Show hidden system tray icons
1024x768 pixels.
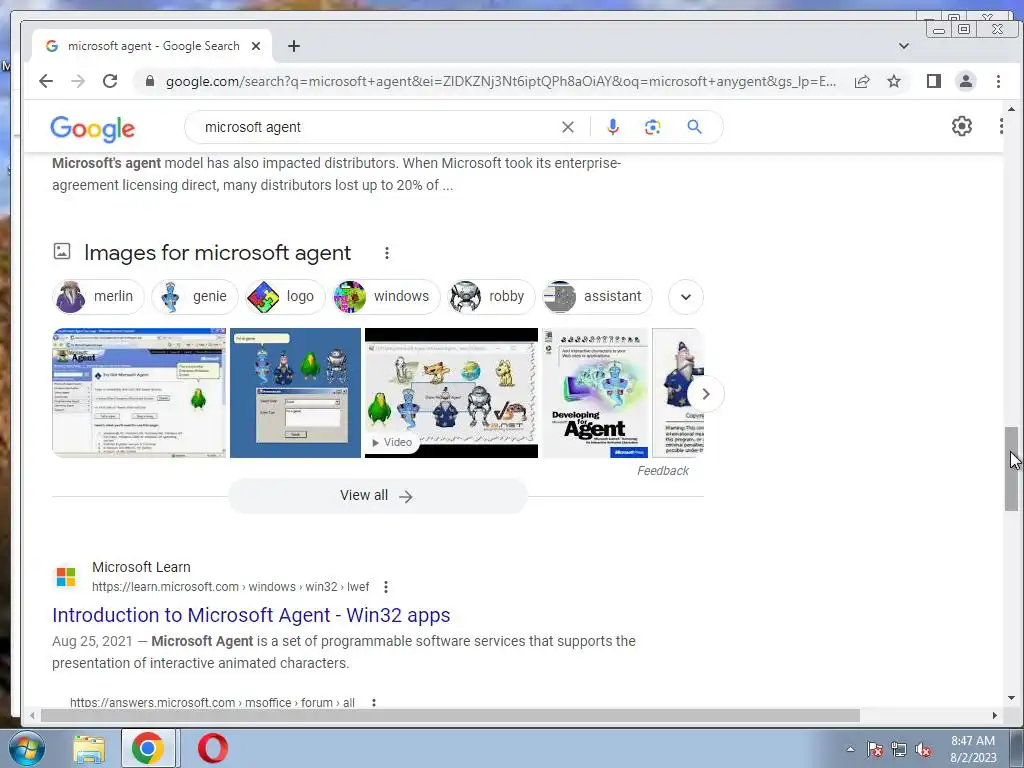(x=850, y=749)
